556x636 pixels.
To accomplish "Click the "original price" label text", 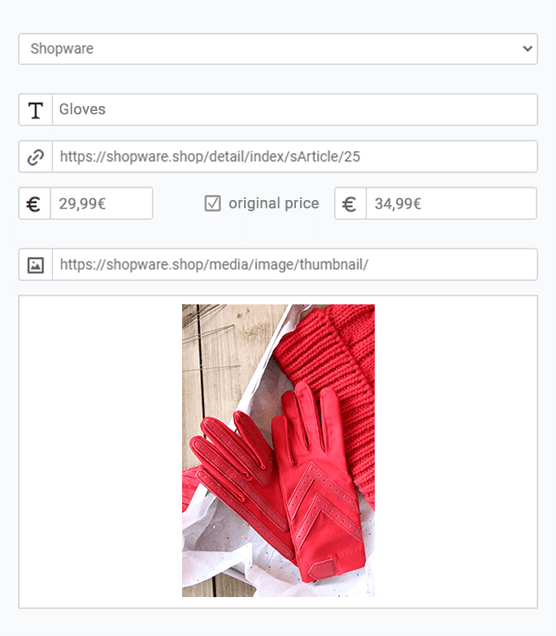I will tap(274, 204).
